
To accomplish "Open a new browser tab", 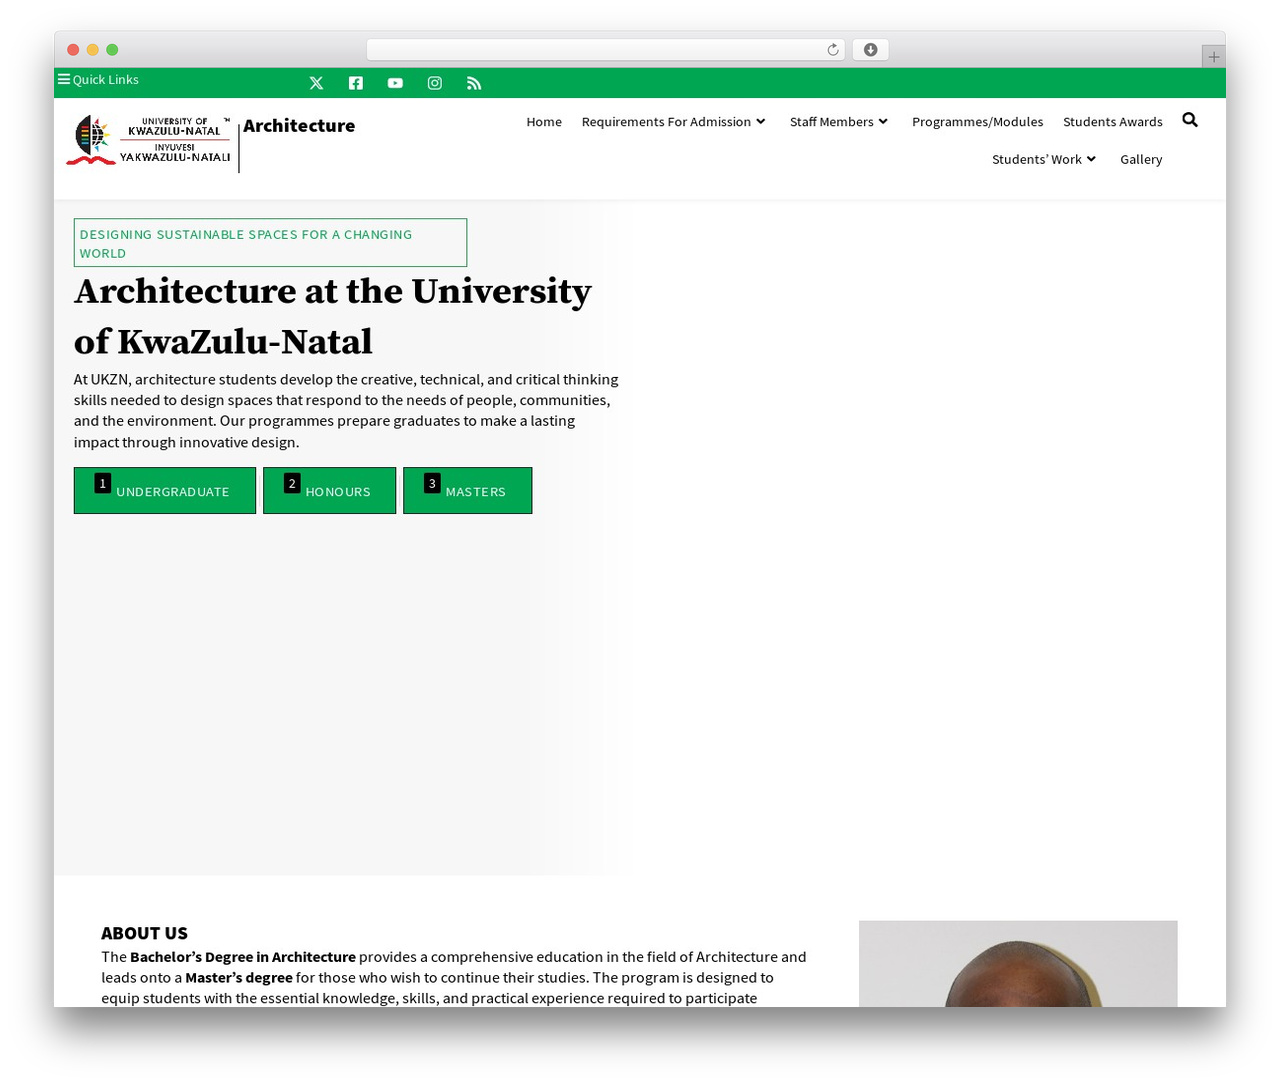I will pos(1213,57).
